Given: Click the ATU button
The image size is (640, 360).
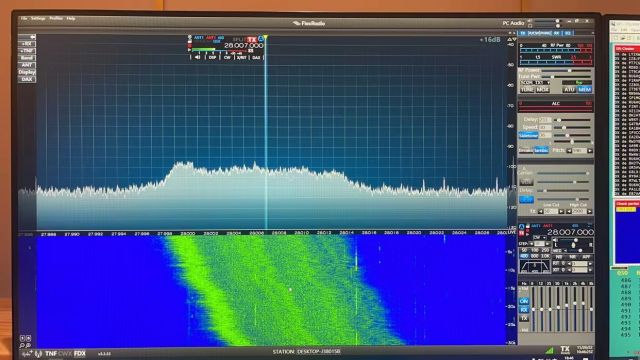Looking at the screenshot, I should pos(569,89).
